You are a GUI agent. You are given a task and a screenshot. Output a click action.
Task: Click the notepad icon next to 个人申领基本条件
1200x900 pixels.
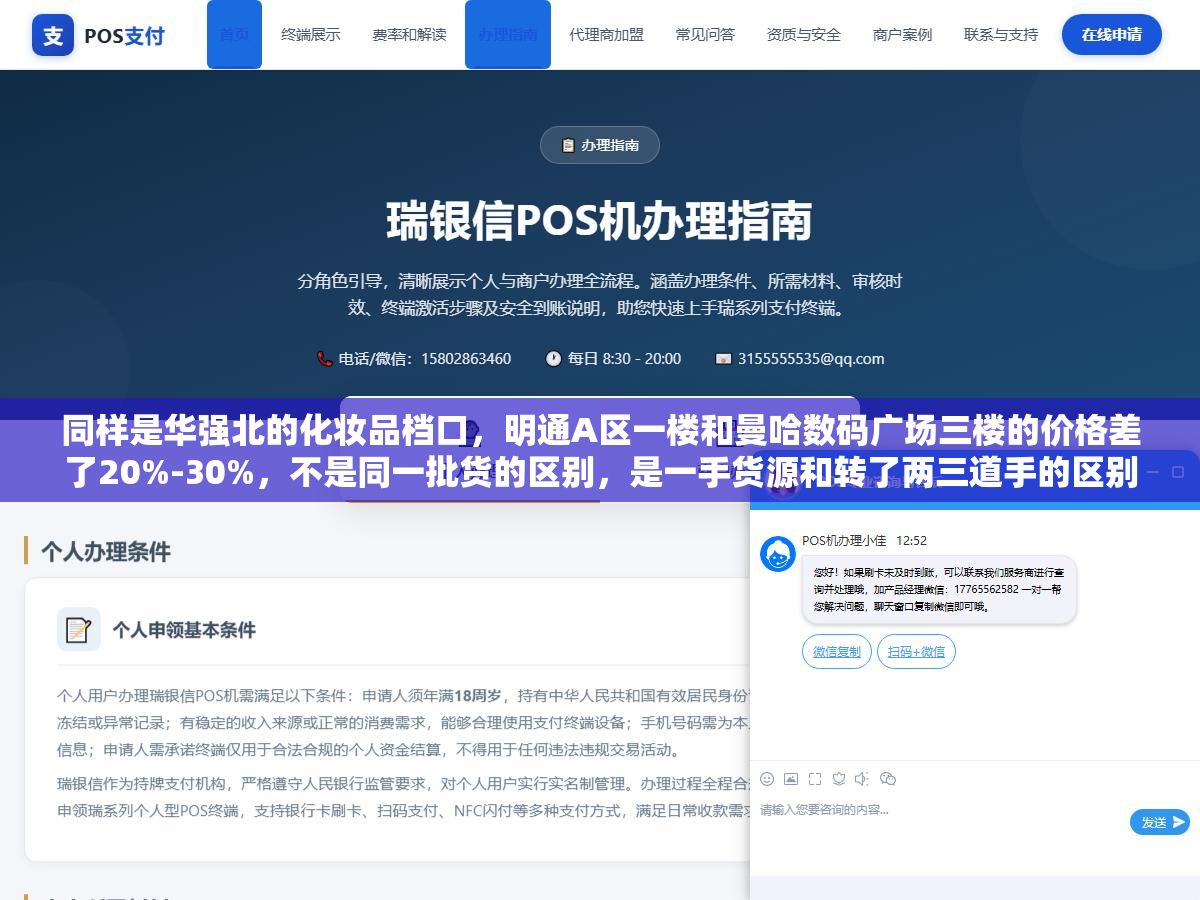[x=79, y=629]
